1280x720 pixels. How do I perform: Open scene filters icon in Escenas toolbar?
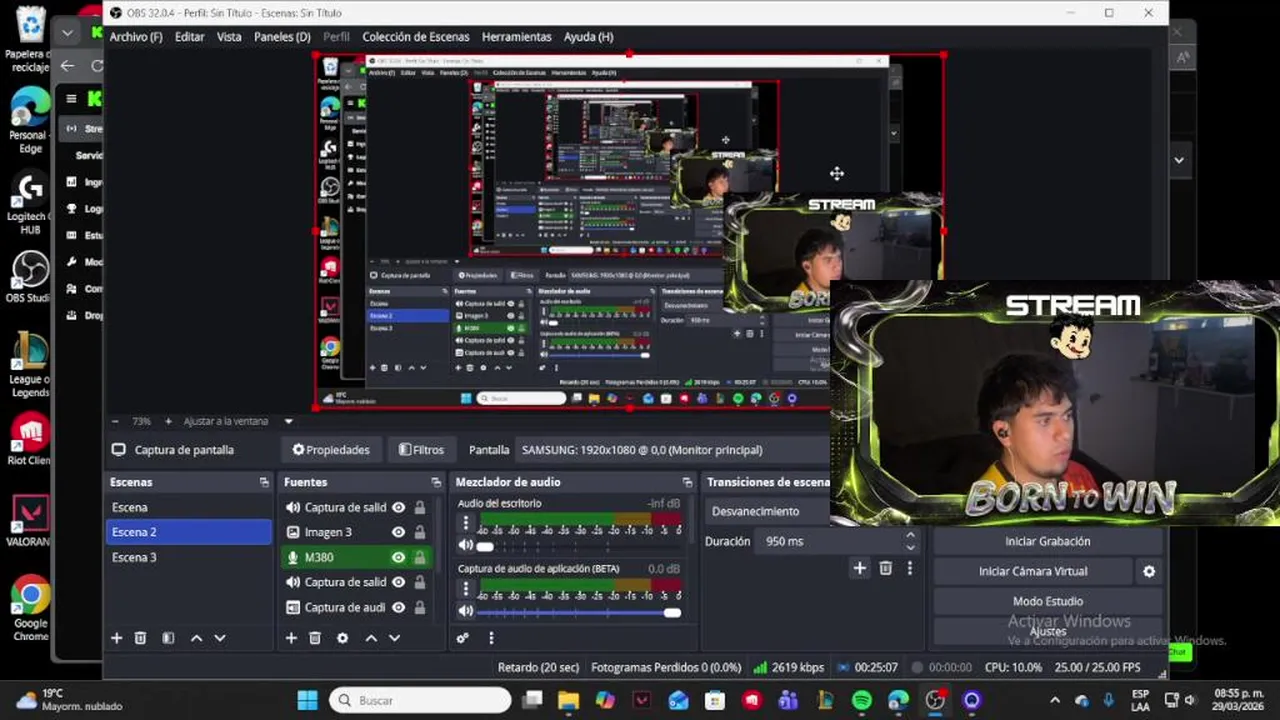(168, 638)
